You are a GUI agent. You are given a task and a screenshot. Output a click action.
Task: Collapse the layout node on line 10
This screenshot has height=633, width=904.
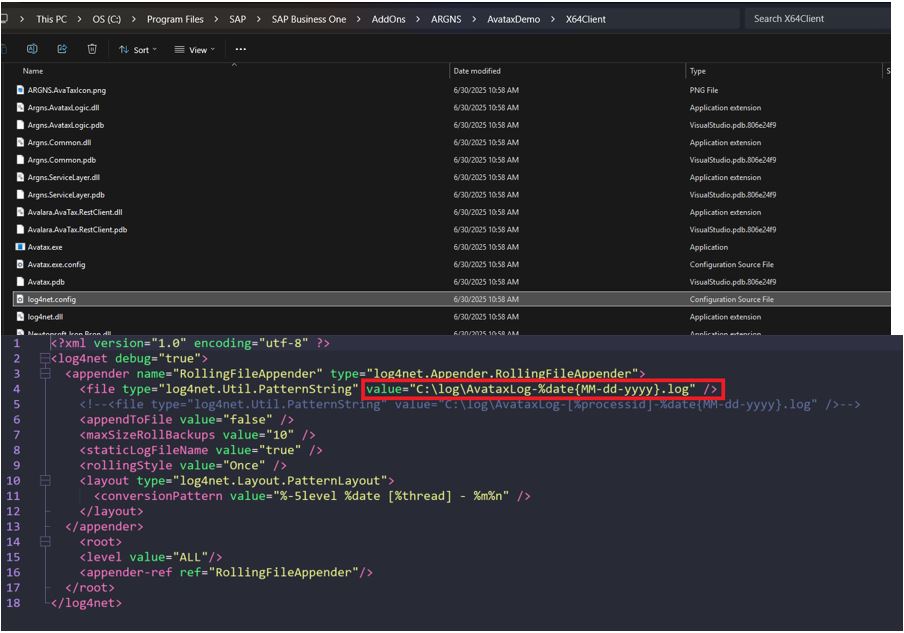coord(45,481)
